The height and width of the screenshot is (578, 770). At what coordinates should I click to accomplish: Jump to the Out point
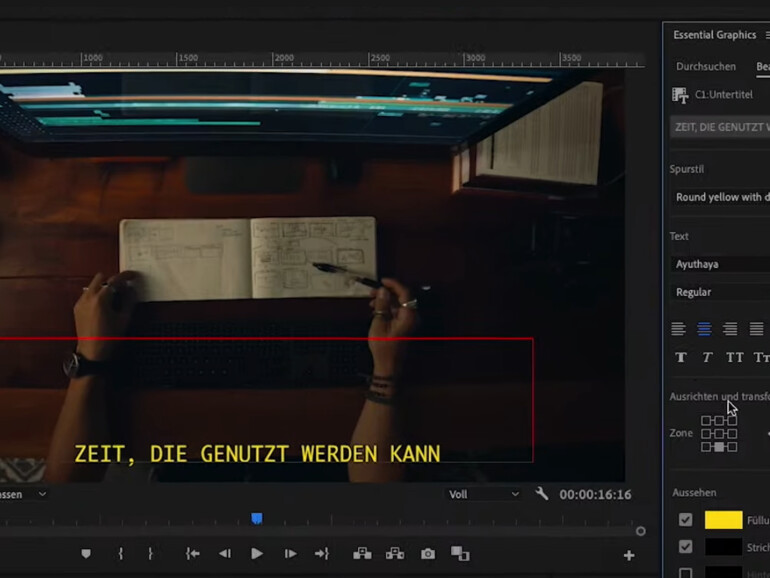[322, 554]
